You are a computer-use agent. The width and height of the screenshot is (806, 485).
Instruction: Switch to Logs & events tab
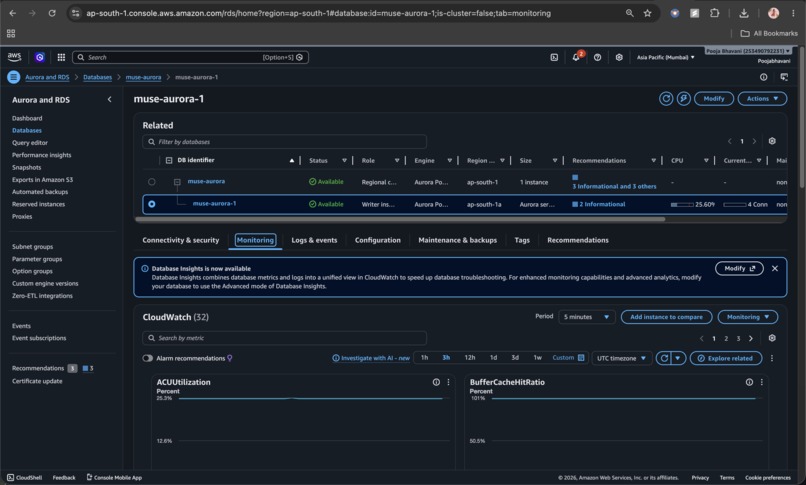coord(314,240)
